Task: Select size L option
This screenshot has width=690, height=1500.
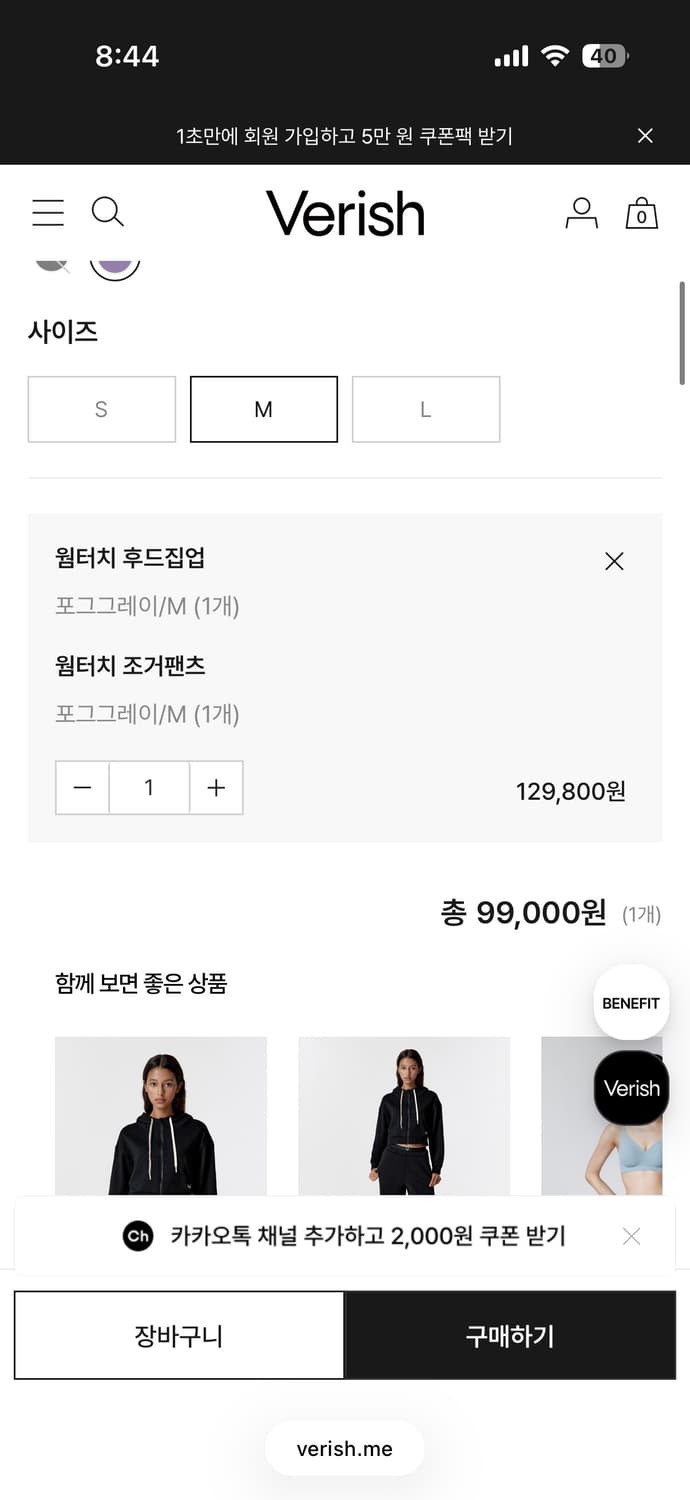Action: (425, 409)
